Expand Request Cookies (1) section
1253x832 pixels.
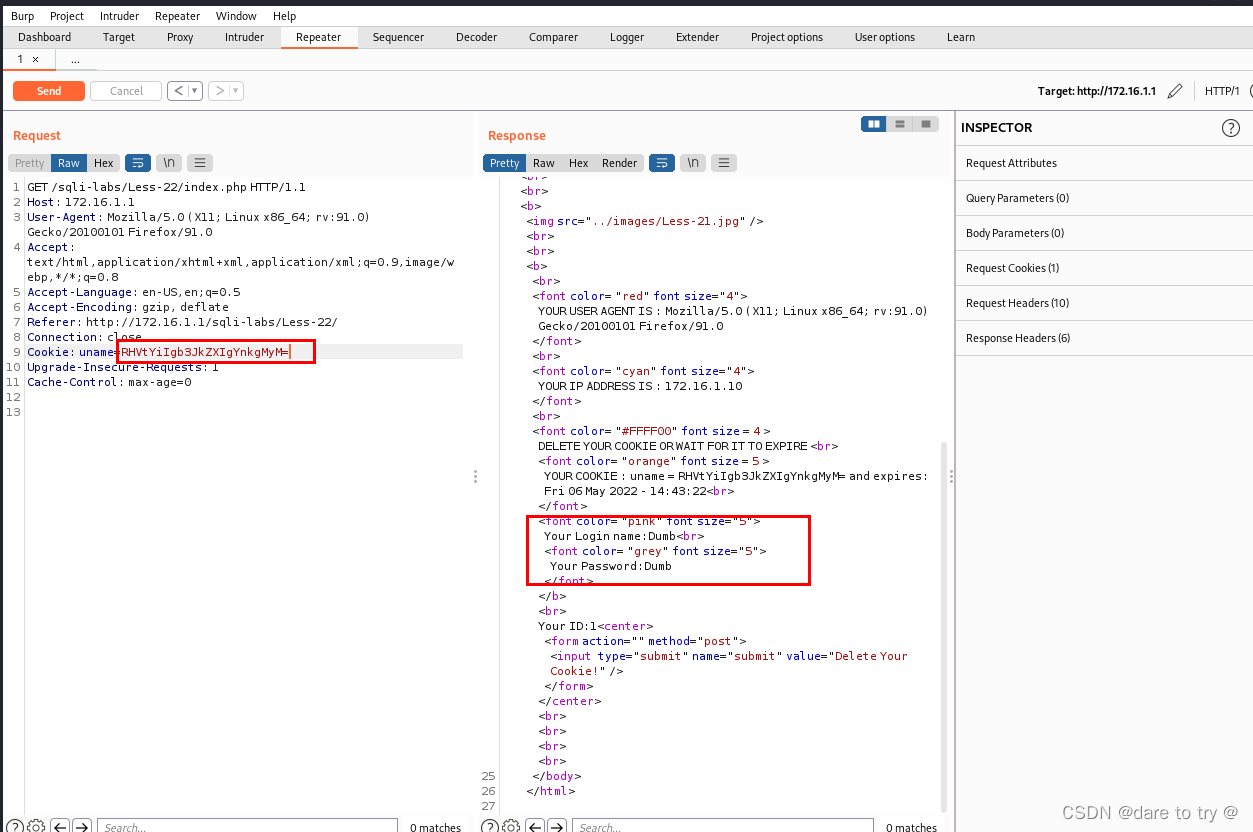[x=1104, y=268]
